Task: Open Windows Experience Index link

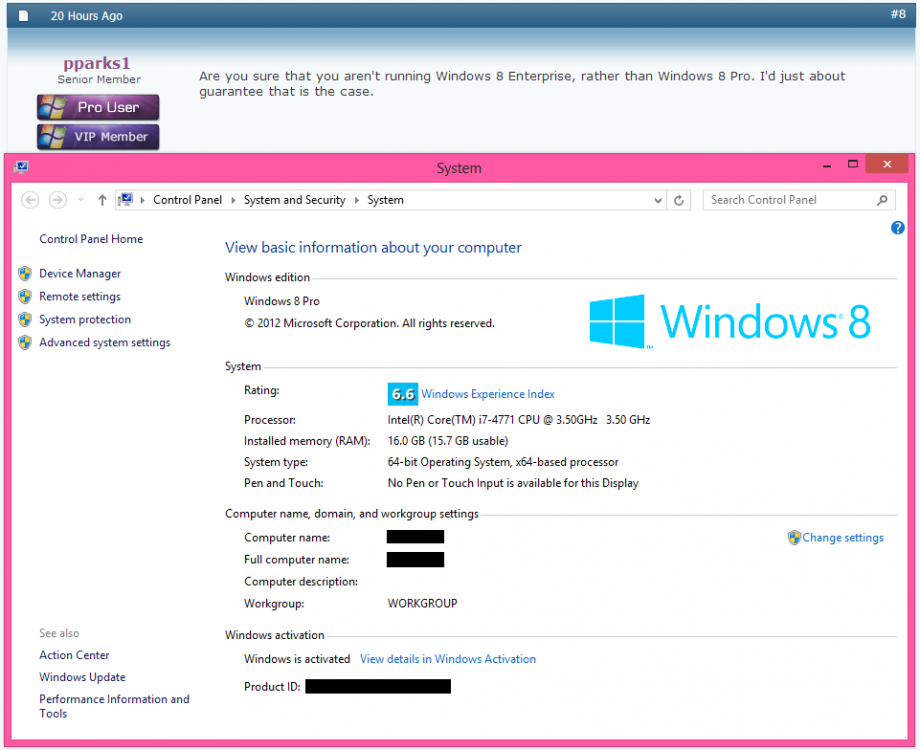Action: coord(488,394)
